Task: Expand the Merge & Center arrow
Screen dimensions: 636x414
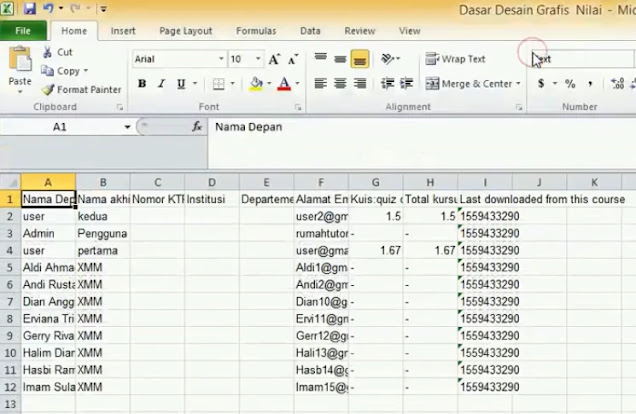Action: click(x=518, y=84)
